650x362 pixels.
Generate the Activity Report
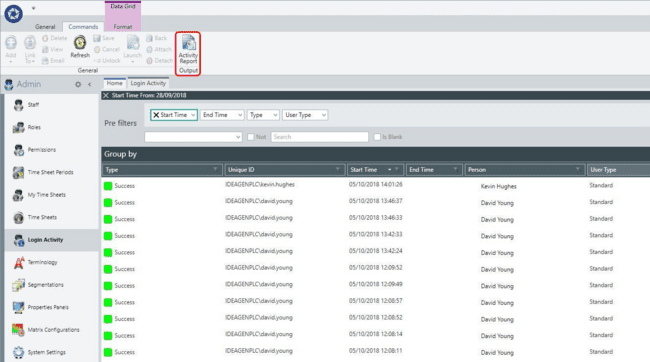pyautogui.click(x=188, y=49)
